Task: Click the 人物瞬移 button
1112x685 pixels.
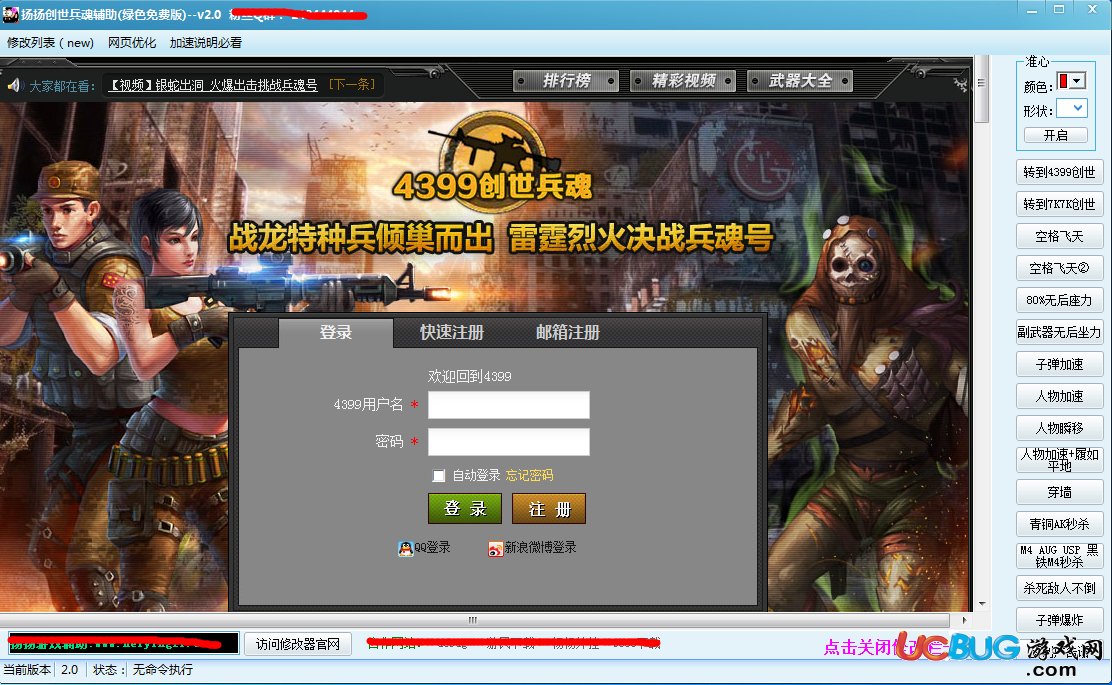Action: (x=1060, y=428)
